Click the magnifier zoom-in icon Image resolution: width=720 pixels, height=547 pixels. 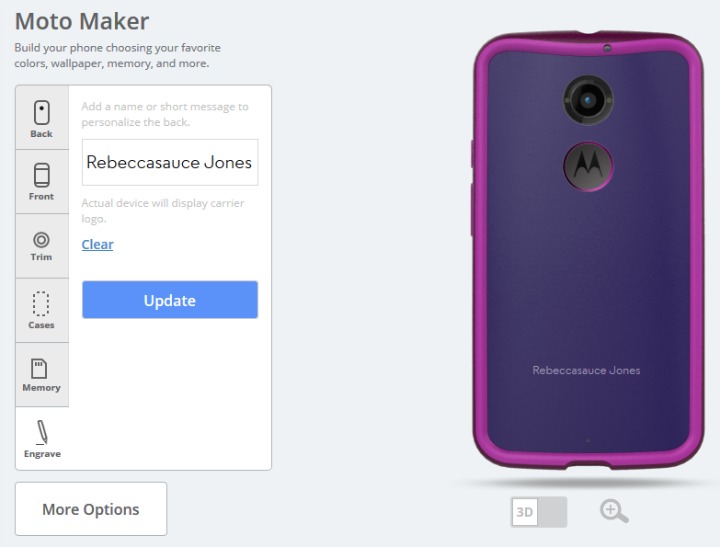614,511
